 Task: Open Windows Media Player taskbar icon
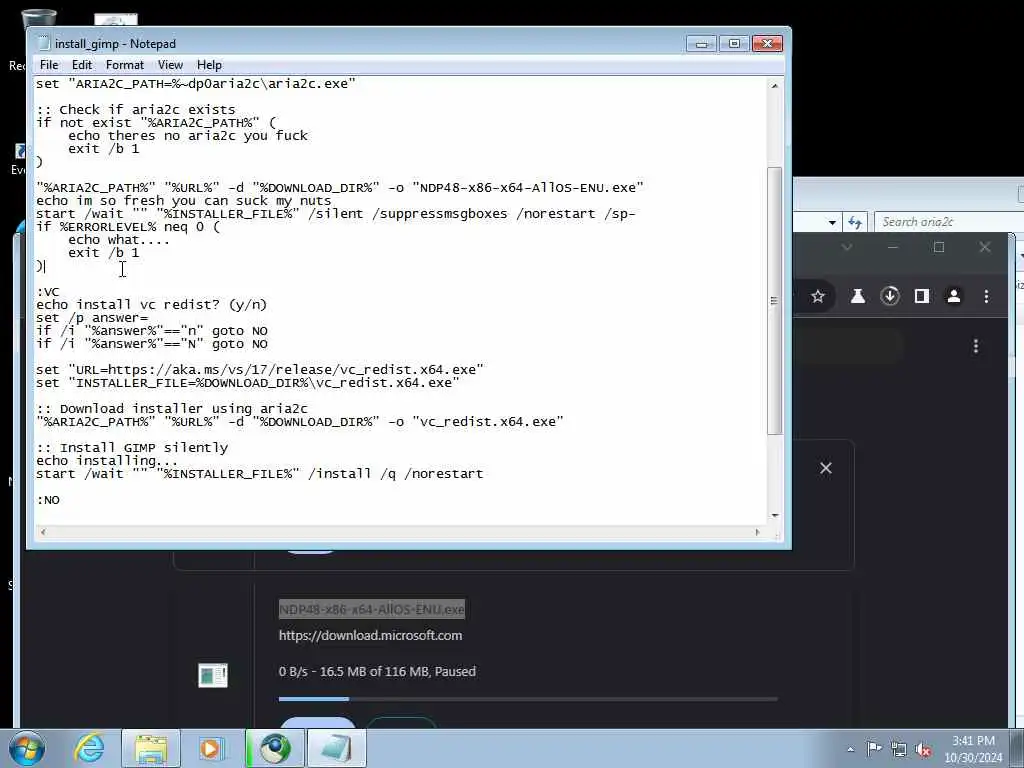pyautogui.click(x=210, y=748)
